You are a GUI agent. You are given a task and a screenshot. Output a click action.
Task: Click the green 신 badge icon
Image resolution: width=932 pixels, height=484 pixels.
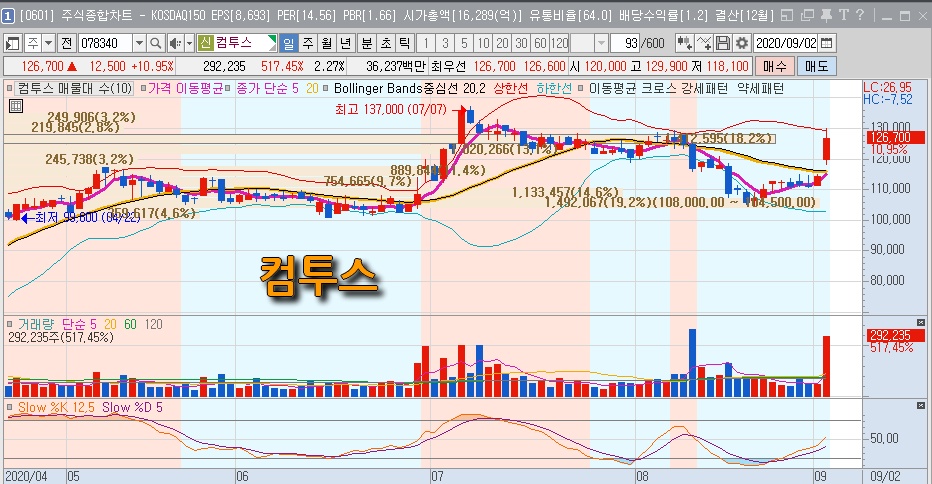[205, 43]
